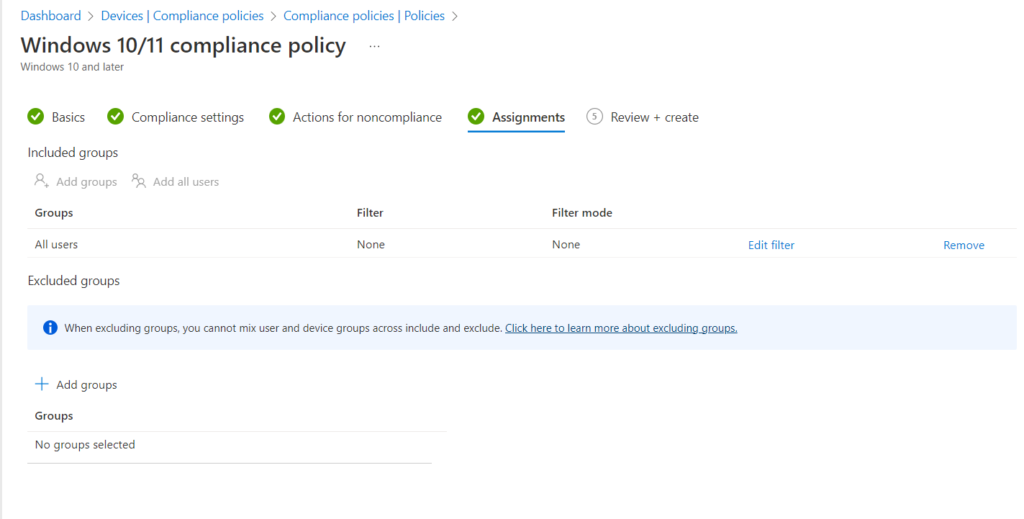1024x519 pixels.
Task: Open the learn more about excluding groups link
Action: pos(621,328)
